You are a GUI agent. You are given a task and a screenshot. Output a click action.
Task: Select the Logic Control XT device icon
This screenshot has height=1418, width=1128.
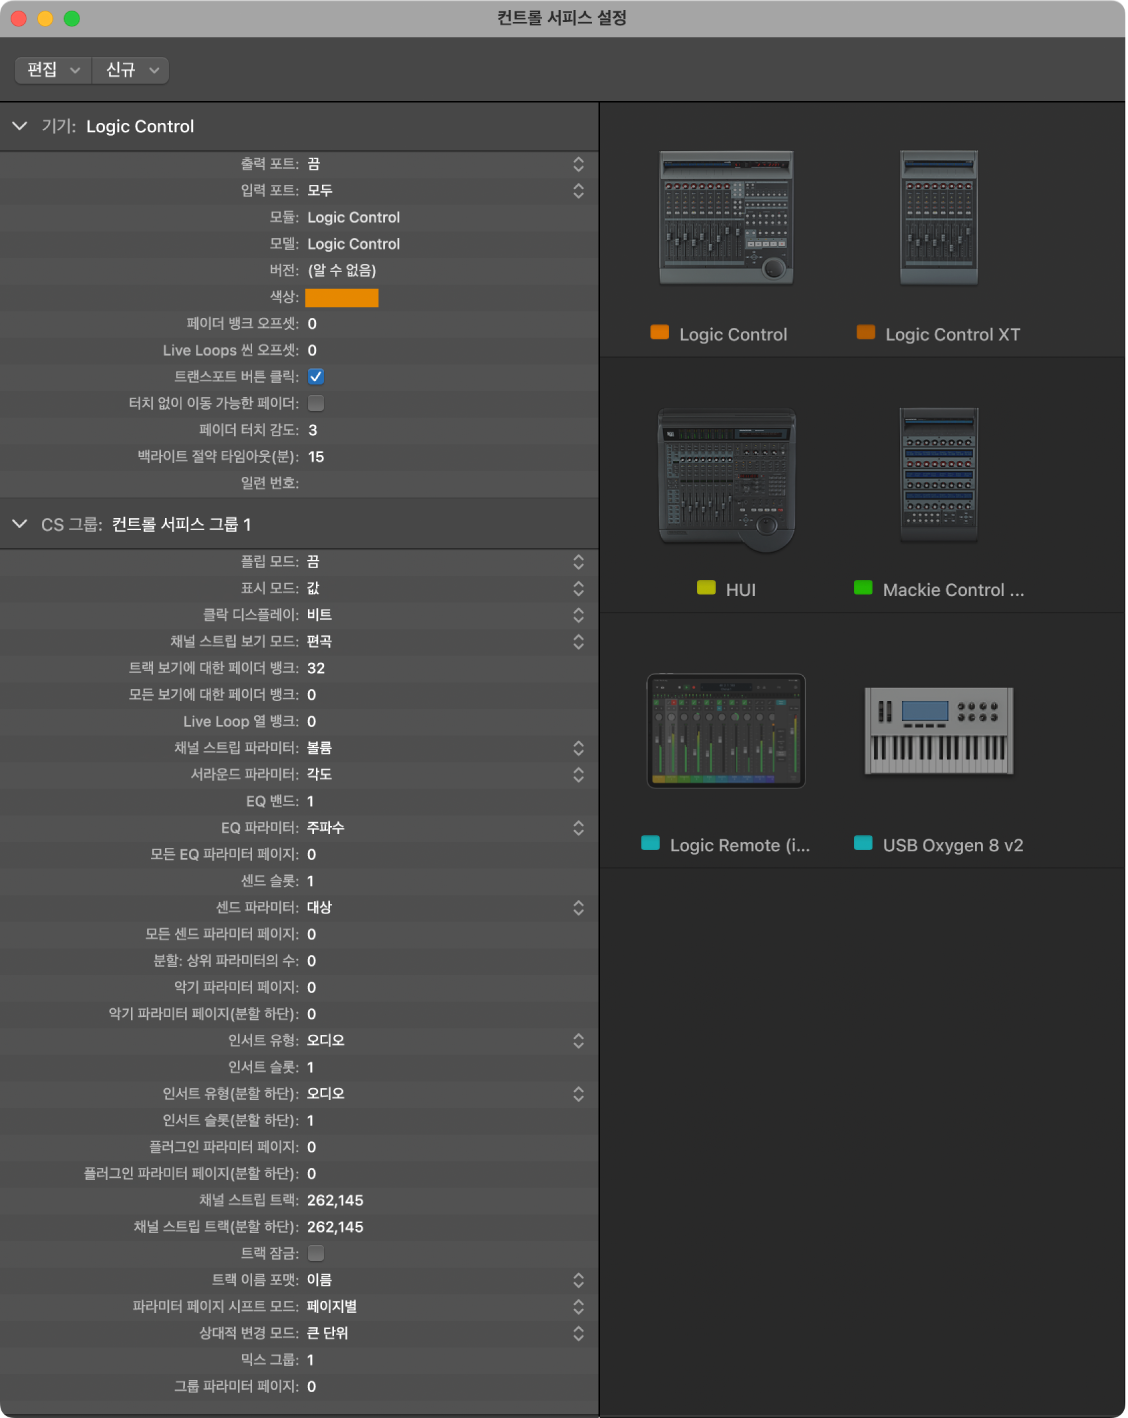click(939, 218)
